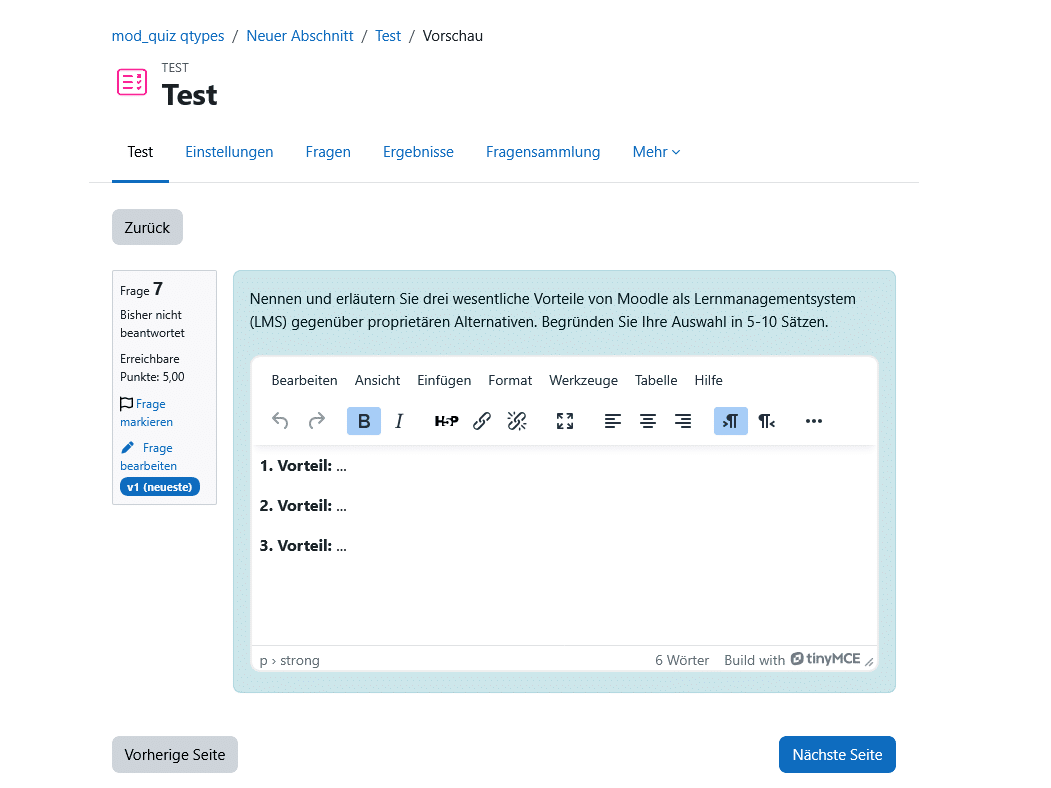
Task: Set right-to-left text direction
Action: click(x=766, y=421)
